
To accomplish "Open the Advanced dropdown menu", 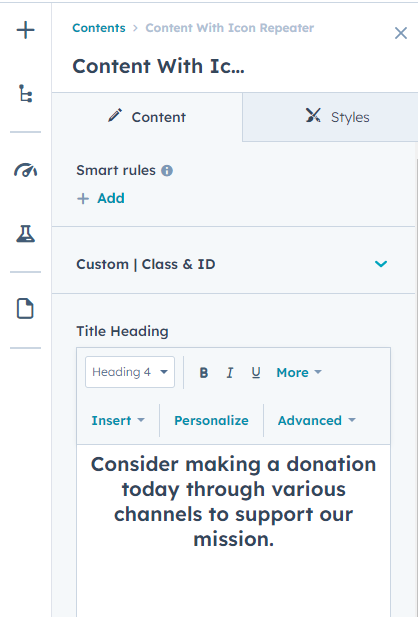I will click(317, 421).
